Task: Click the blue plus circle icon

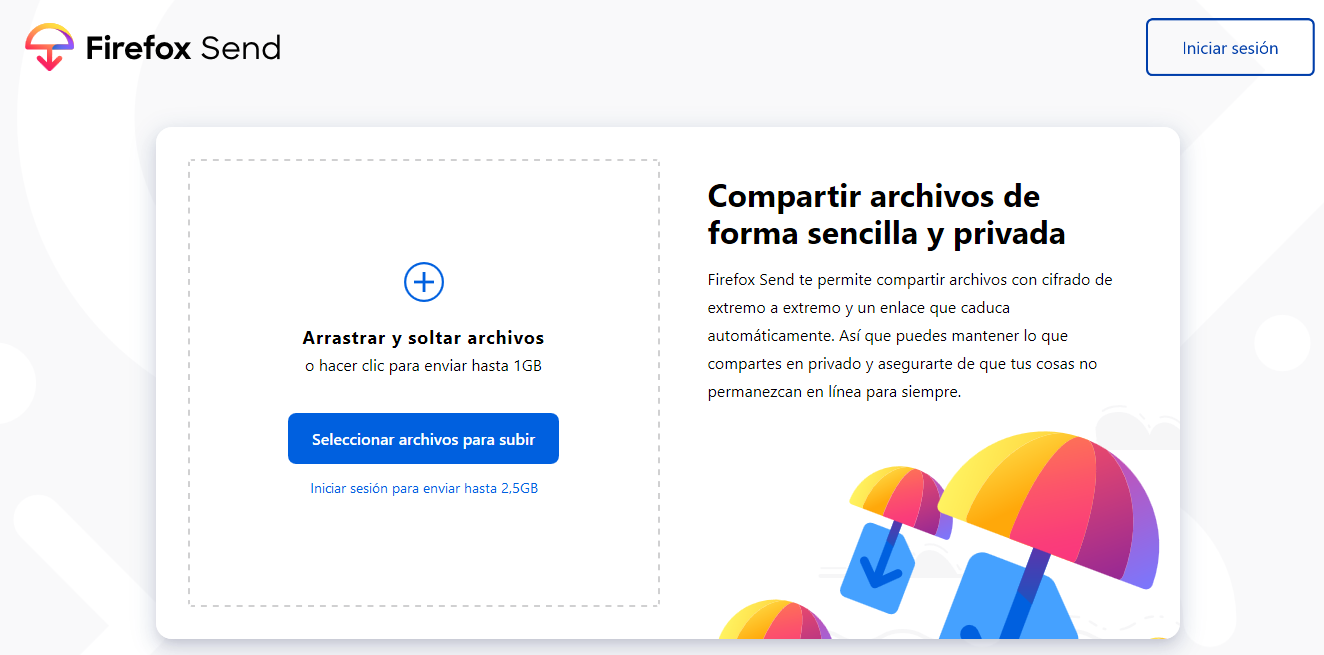Action: click(x=424, y=283)
